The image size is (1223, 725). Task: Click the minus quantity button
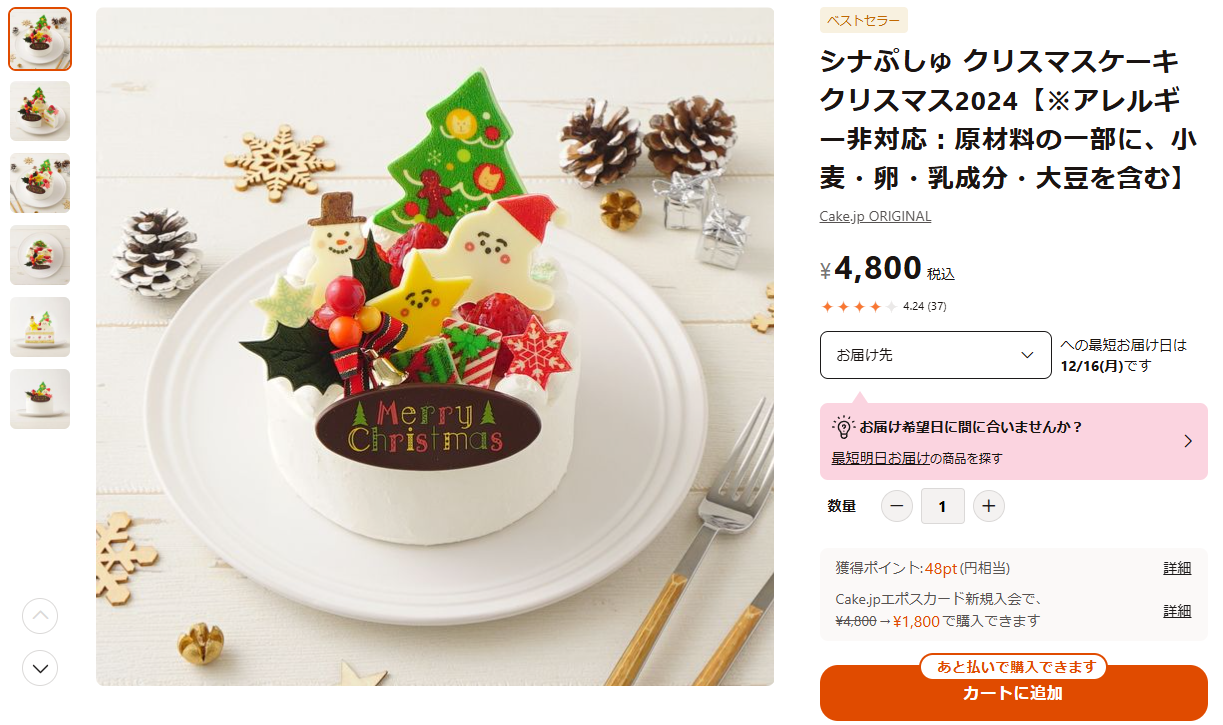(x=897, y=506)
